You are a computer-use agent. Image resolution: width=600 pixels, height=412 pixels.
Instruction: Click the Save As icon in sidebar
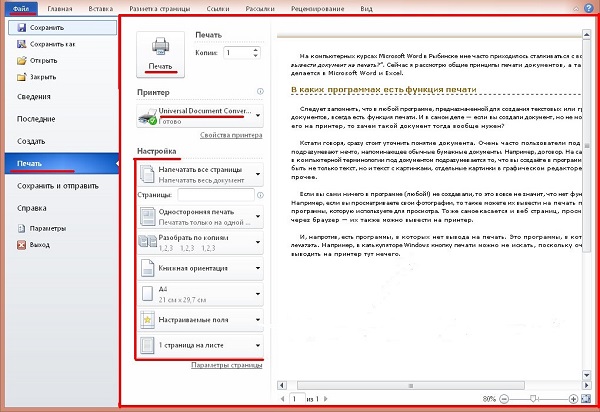11,44
